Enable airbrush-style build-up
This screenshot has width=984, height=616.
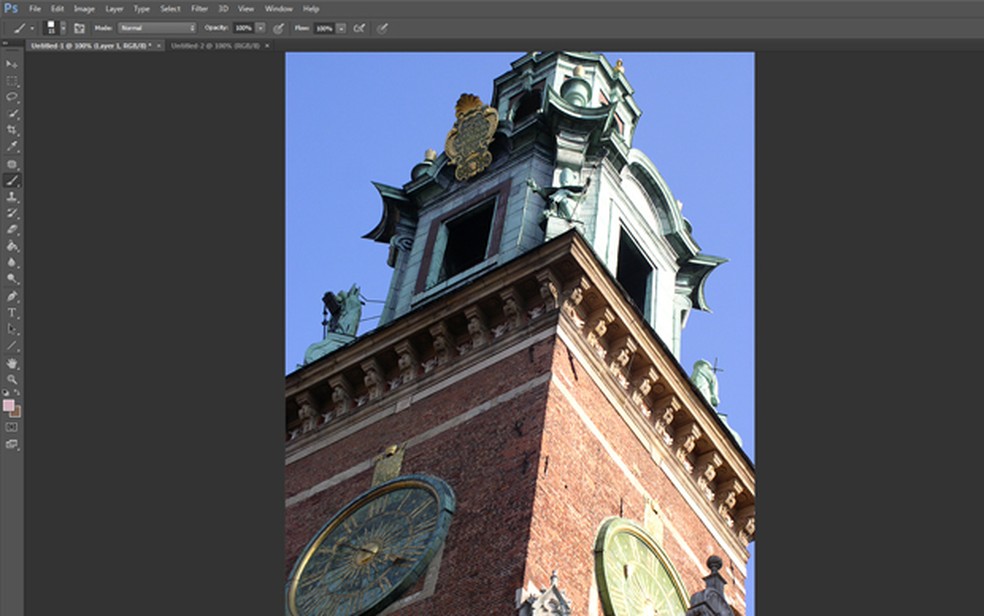click(x=359, y=28)
